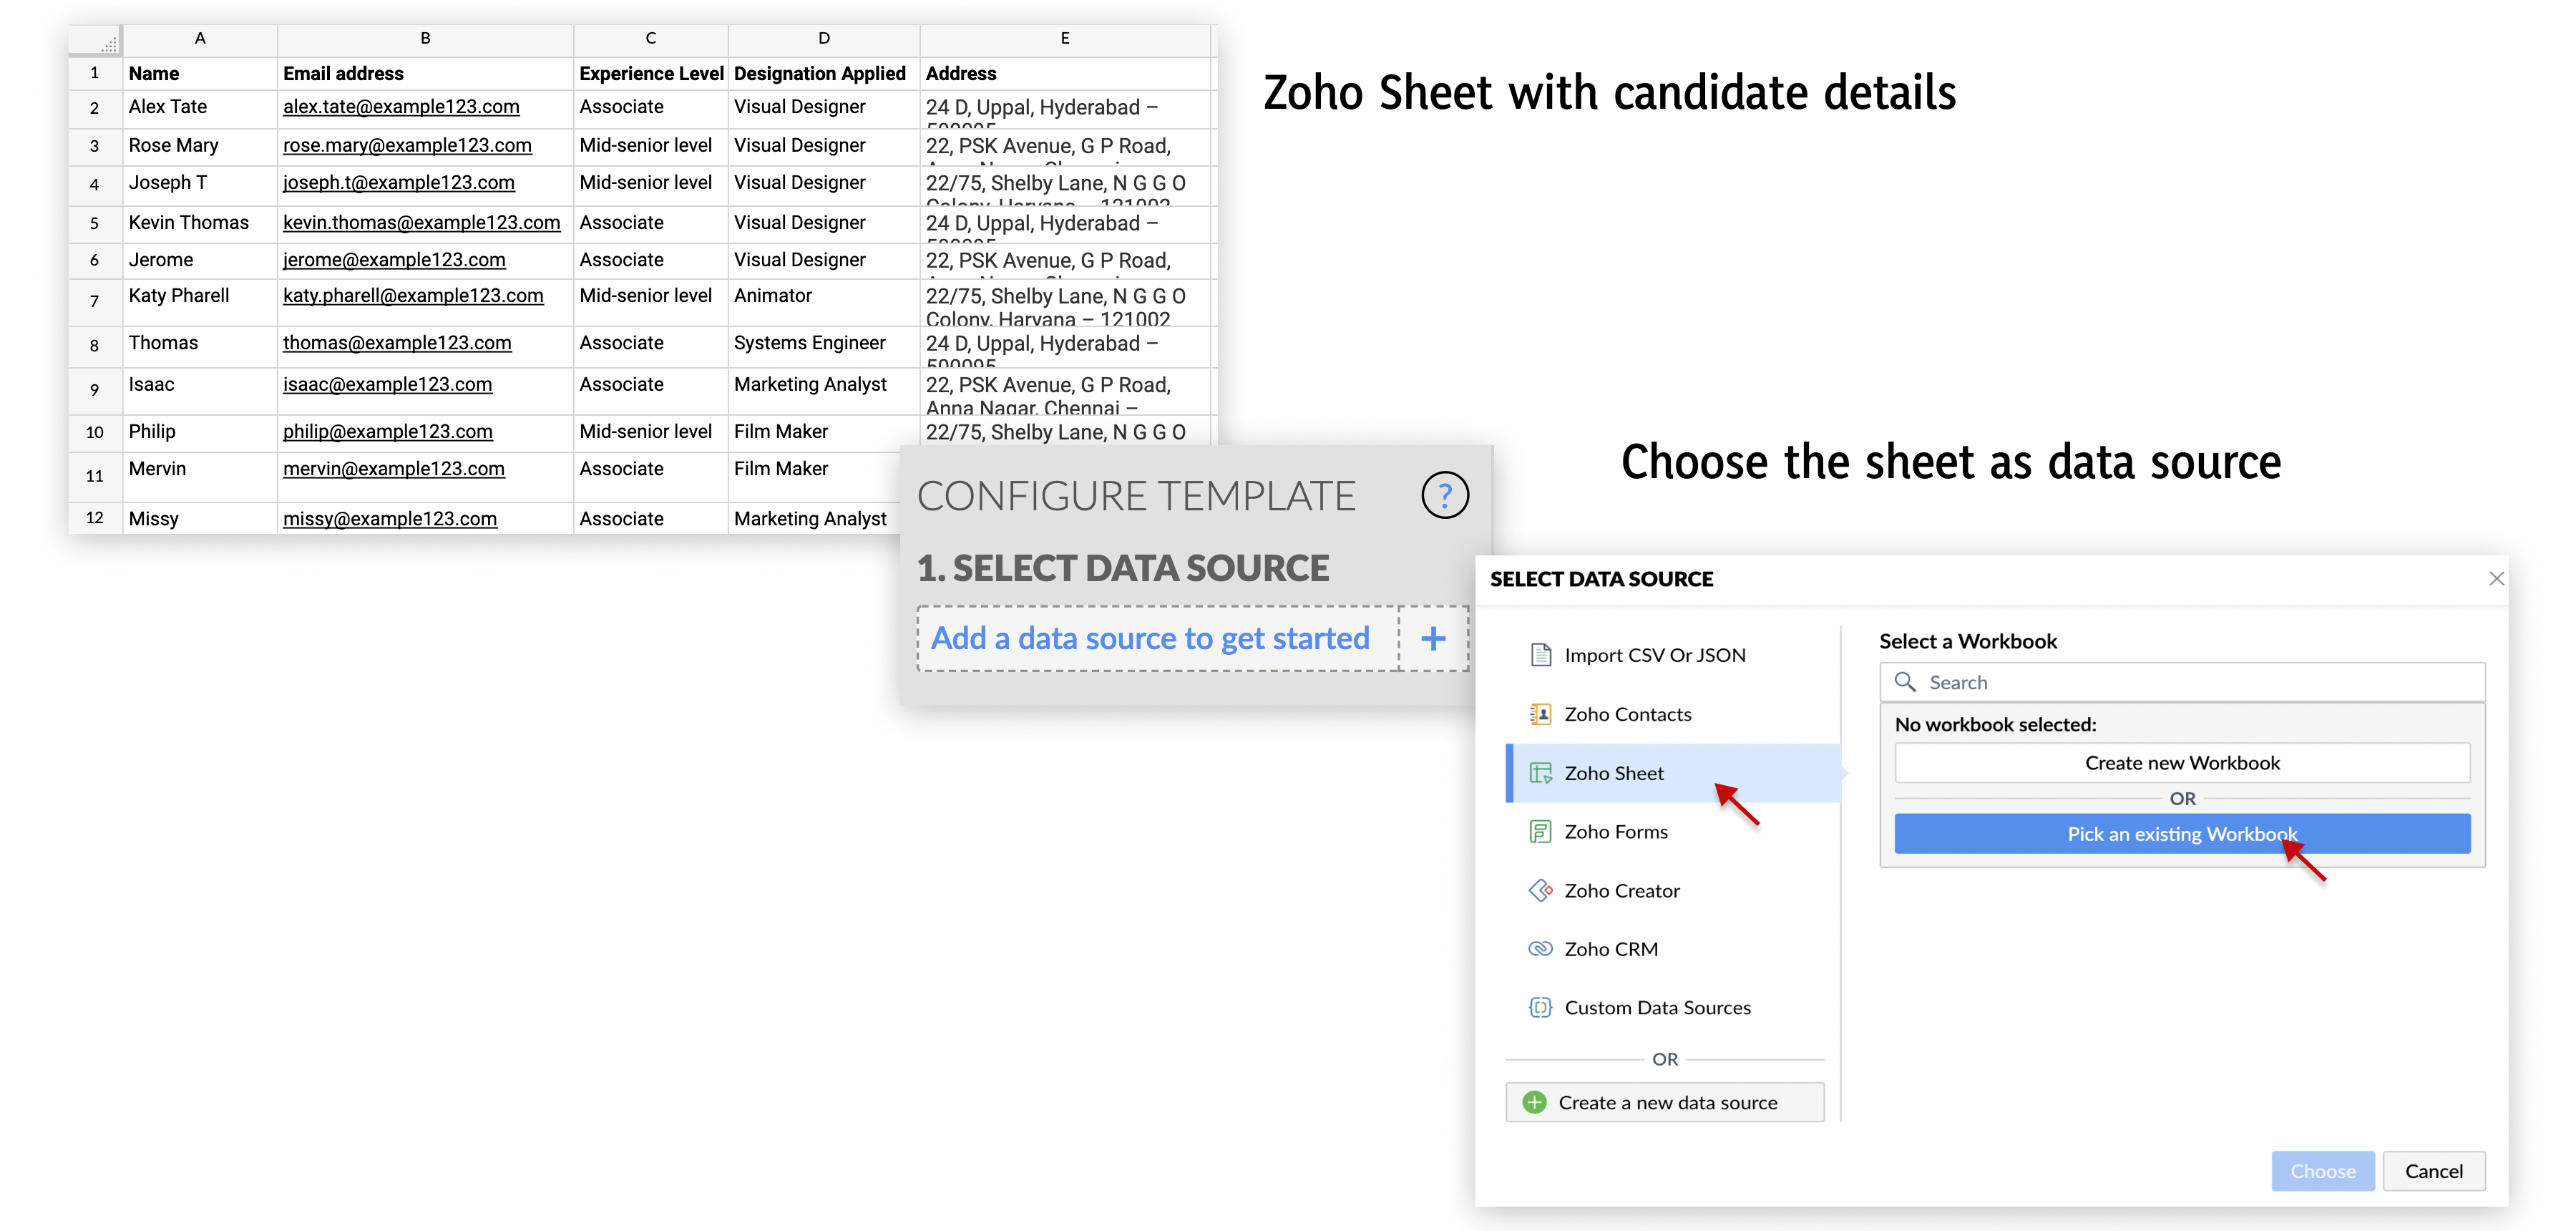Click the Import CSV Or JSON file icon
The height and width of the screenshot is (1231, 2576).
coord(1540,655)
